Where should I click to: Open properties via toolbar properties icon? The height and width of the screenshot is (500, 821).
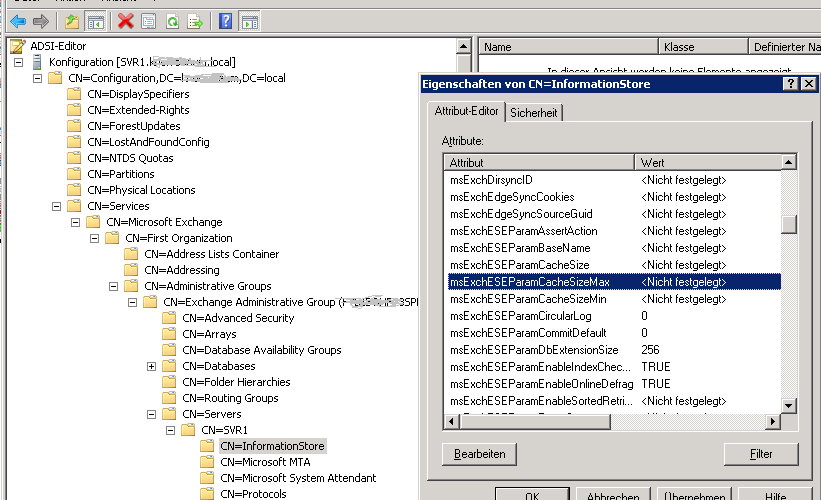click(x=149, y=21)
